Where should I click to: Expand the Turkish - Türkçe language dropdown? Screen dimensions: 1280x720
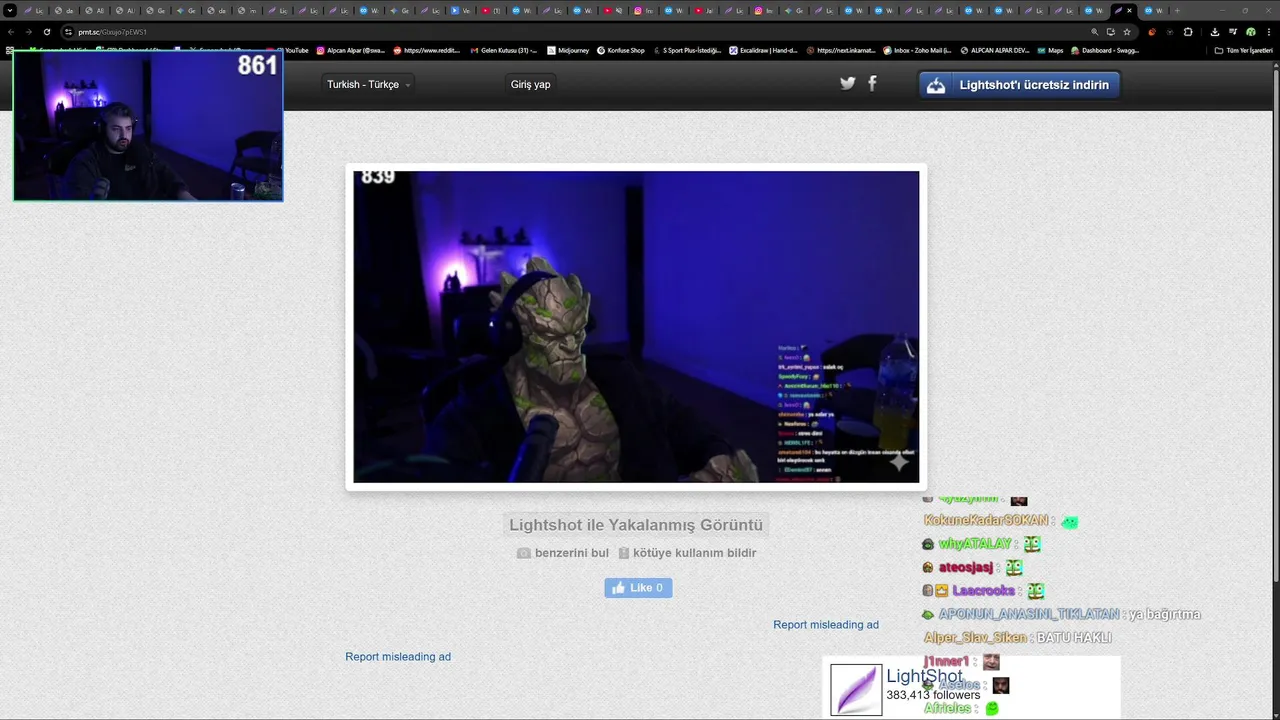click(369, 85)
